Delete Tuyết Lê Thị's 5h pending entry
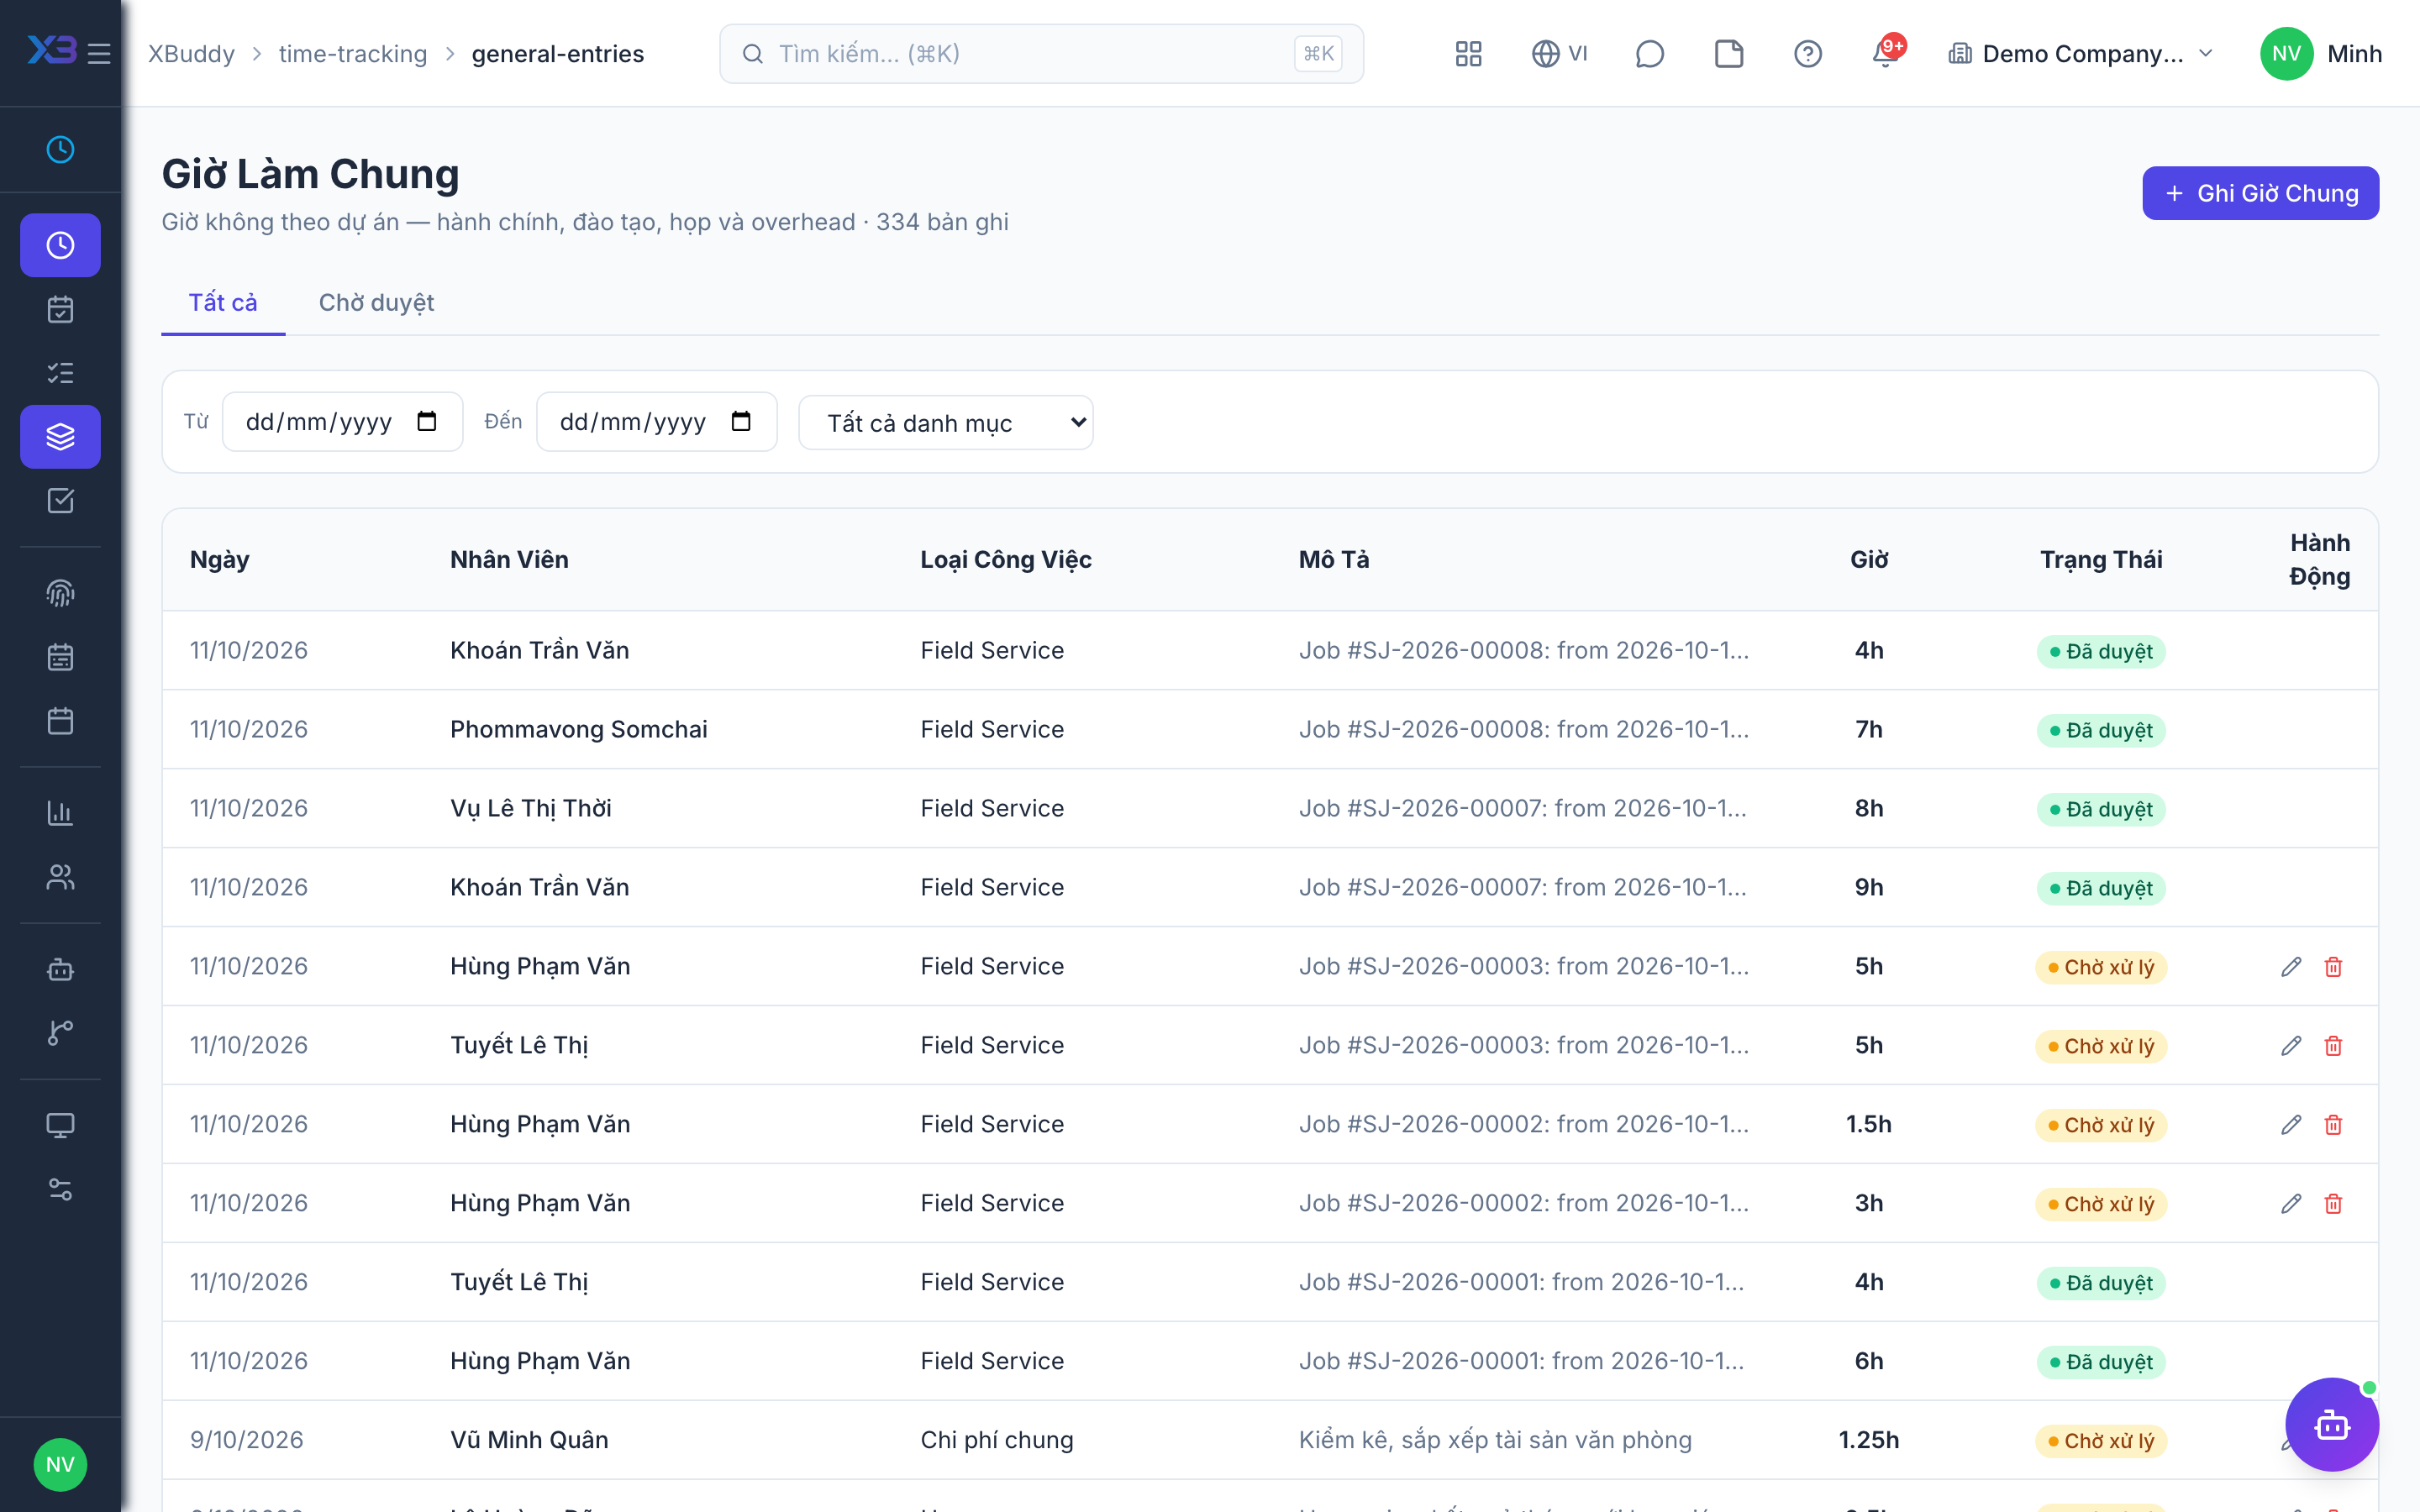Screen dimensions: 2420x1512 tap(2333, 1046)
